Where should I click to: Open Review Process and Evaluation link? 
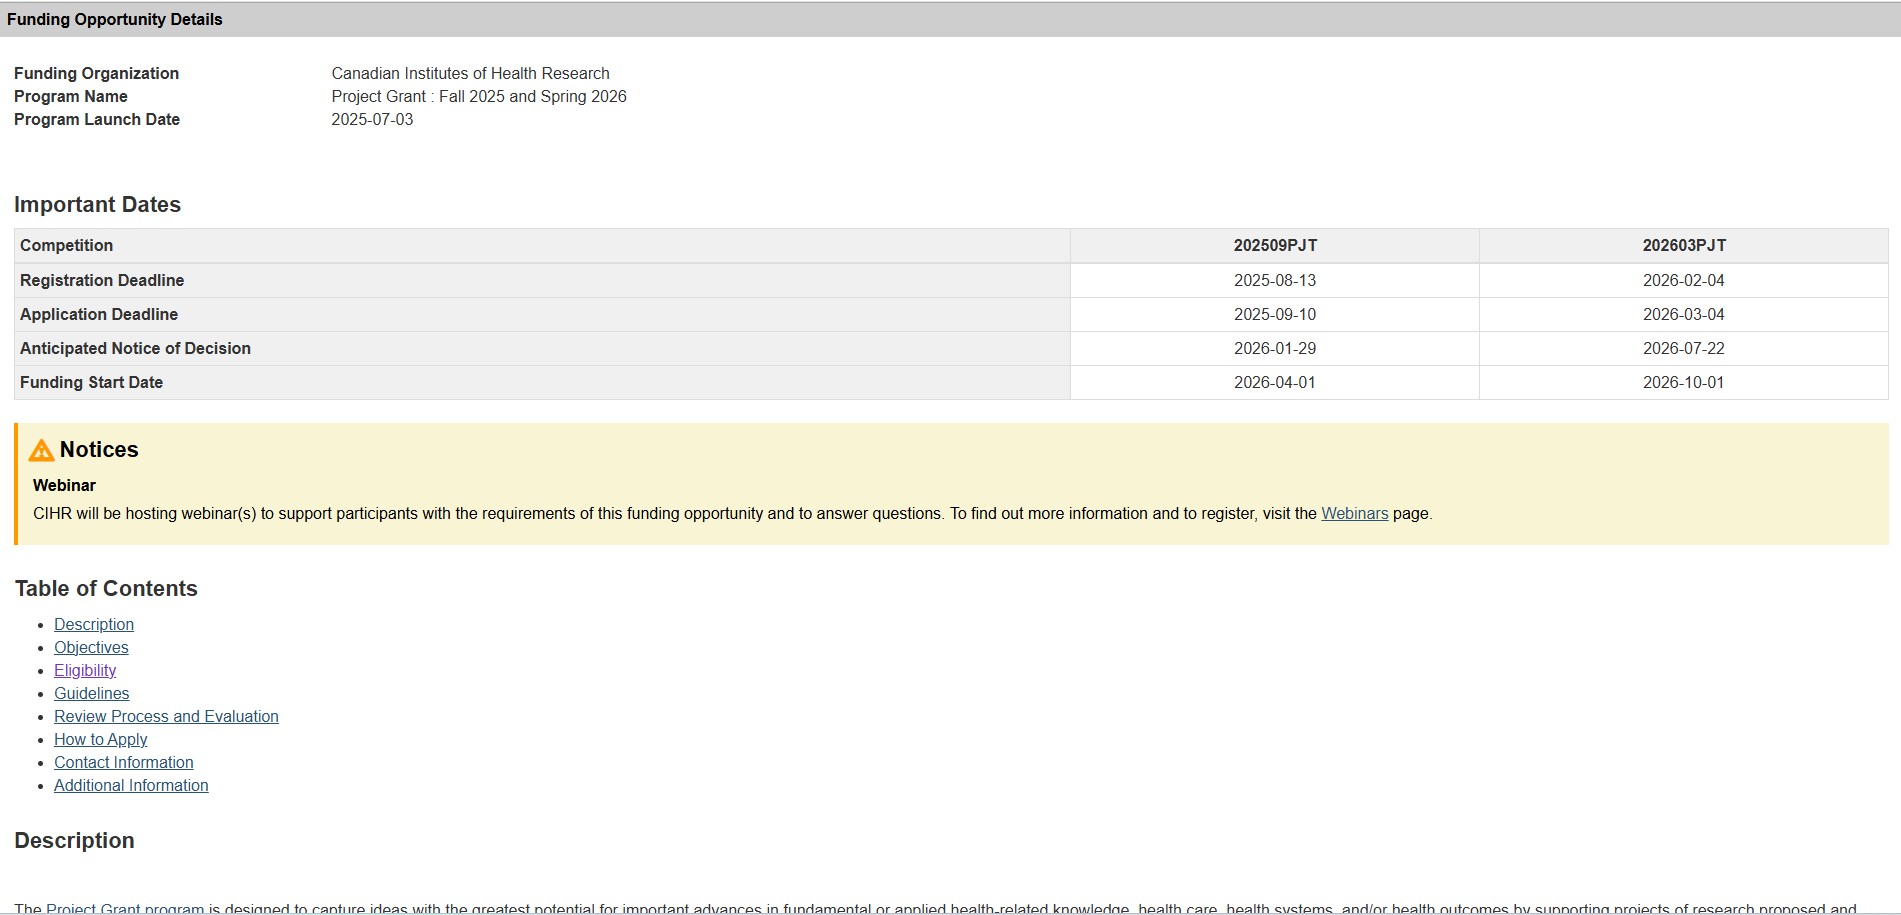[x=166, y=716]
